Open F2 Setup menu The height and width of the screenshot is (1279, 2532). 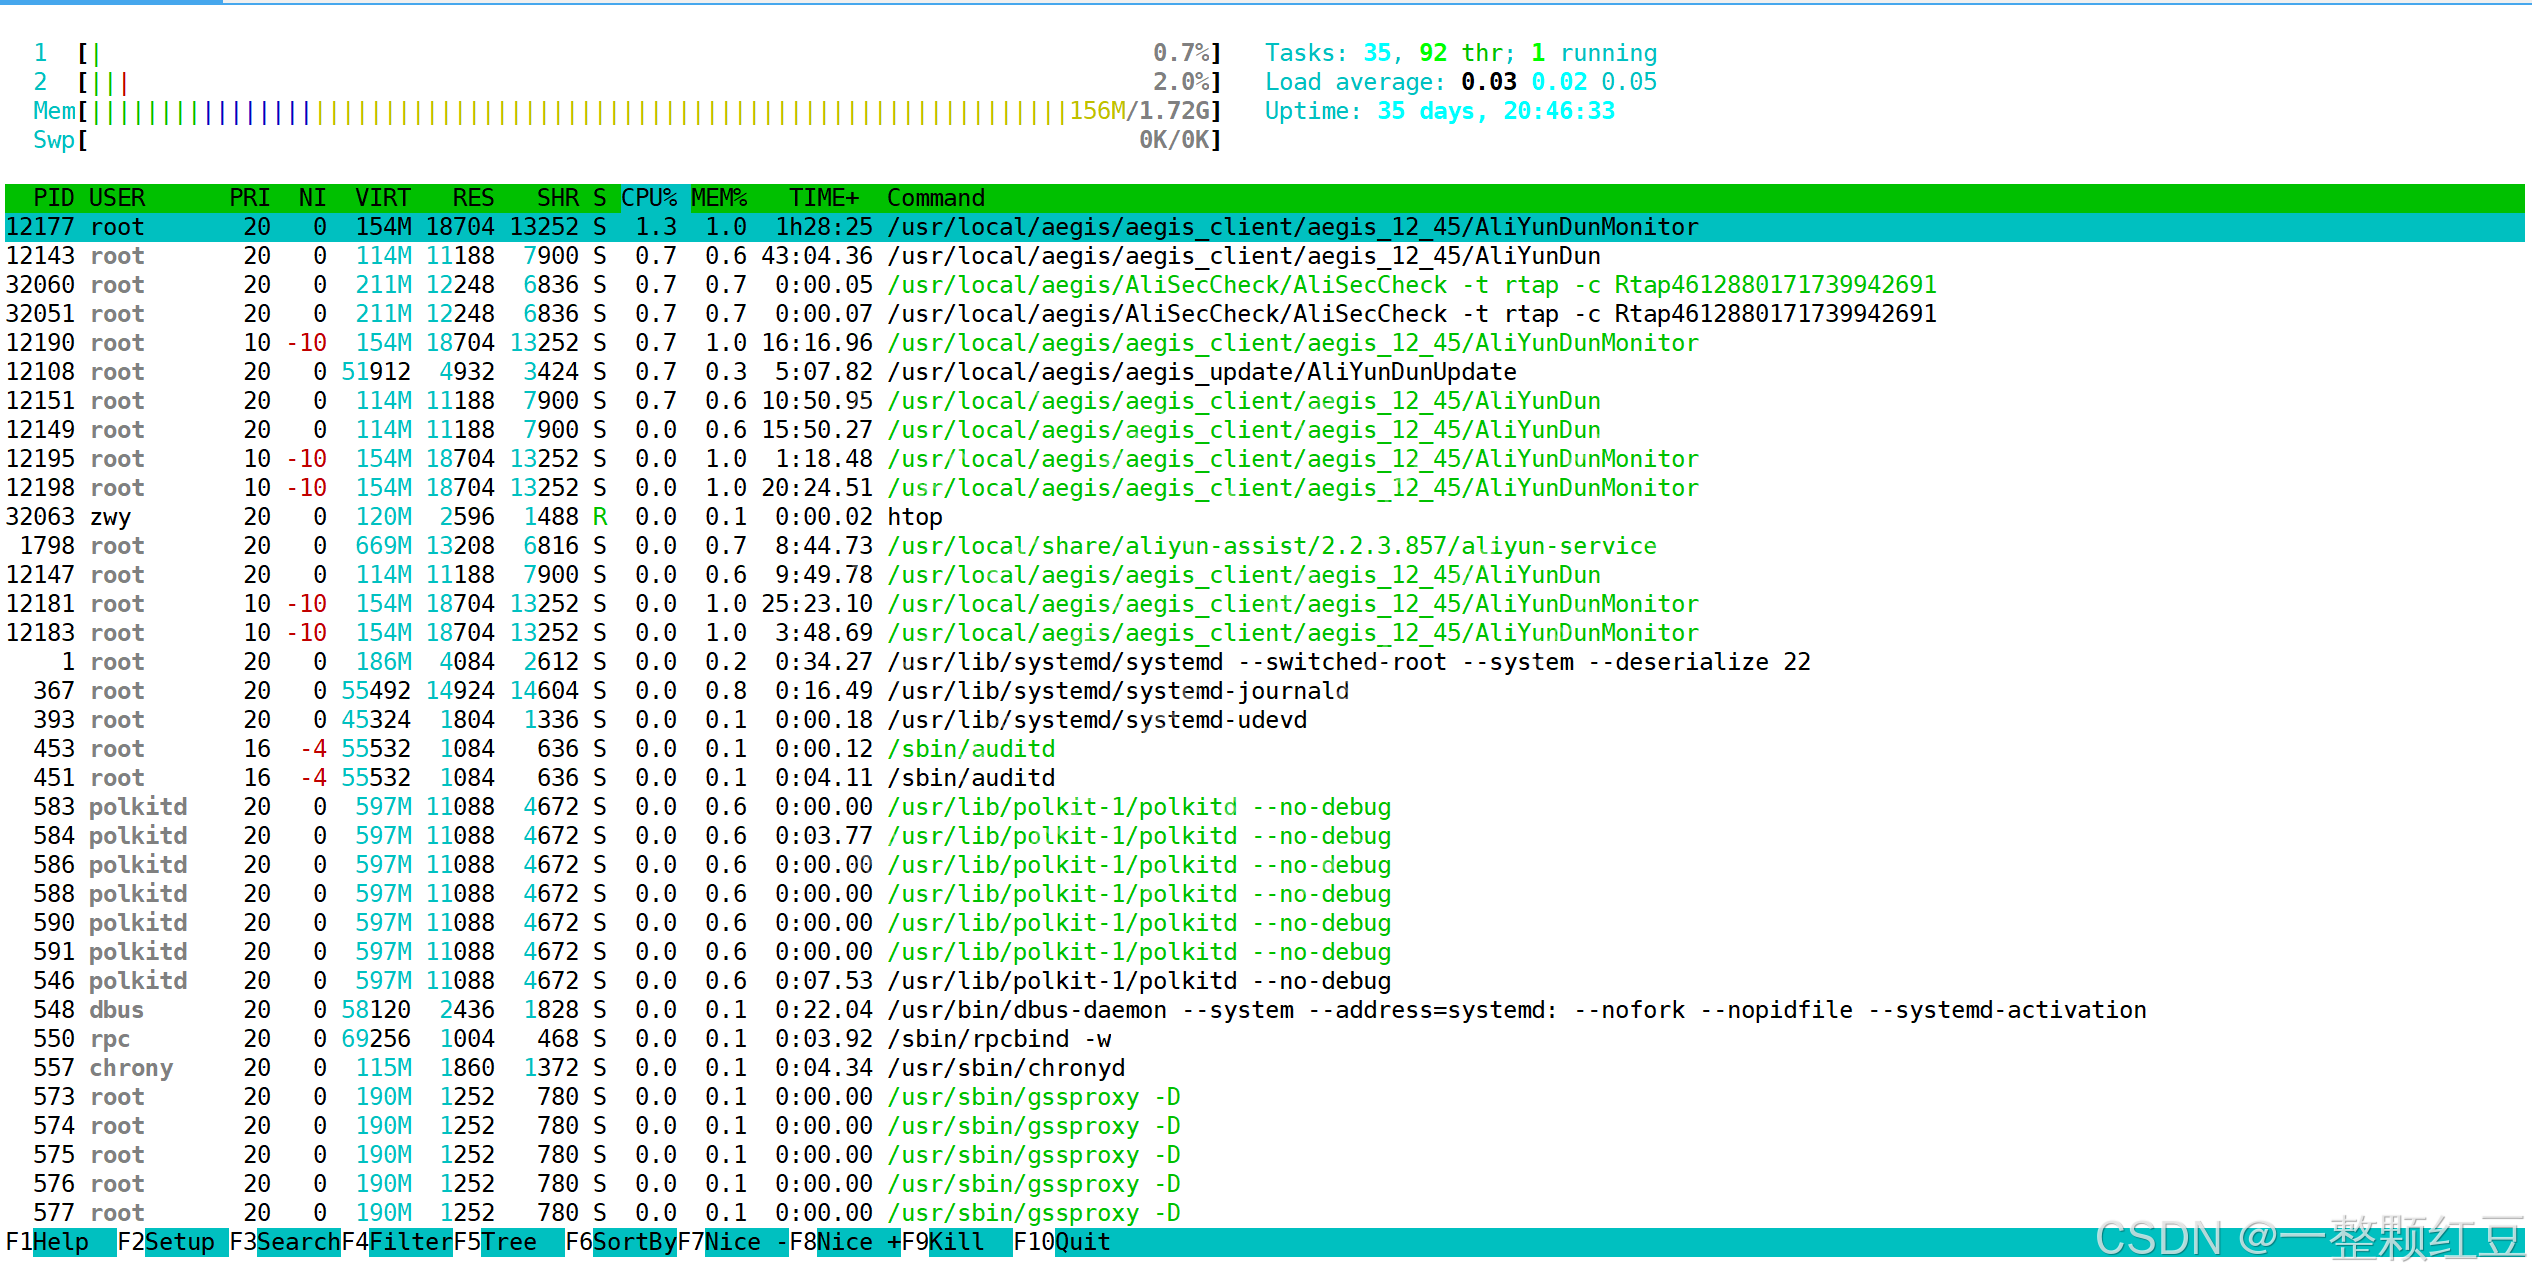tap(179, 1242)
